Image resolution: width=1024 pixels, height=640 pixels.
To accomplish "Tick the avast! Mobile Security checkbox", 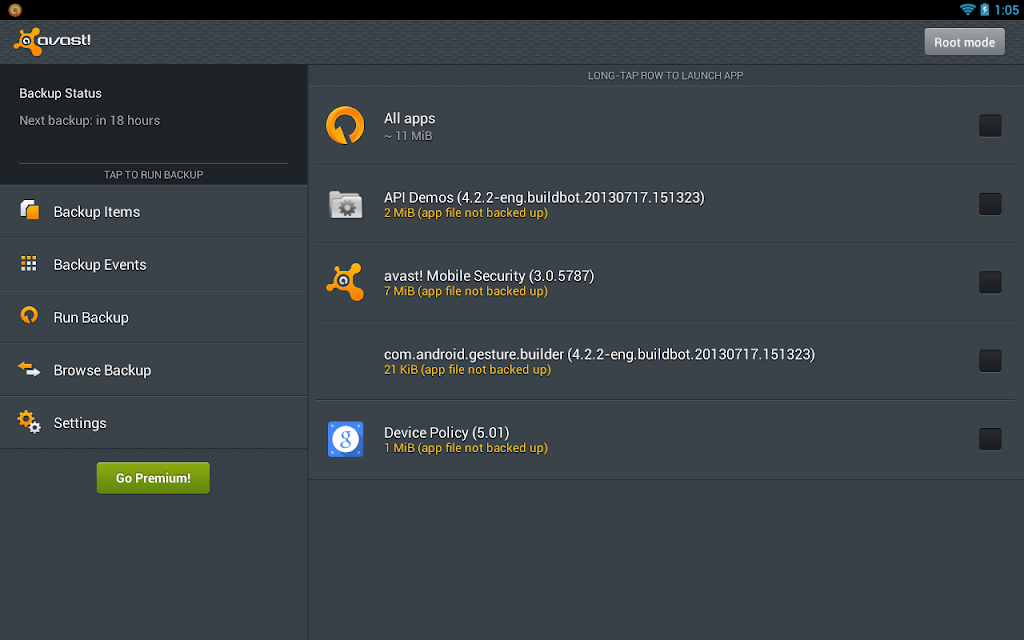I will pos(990,282).
